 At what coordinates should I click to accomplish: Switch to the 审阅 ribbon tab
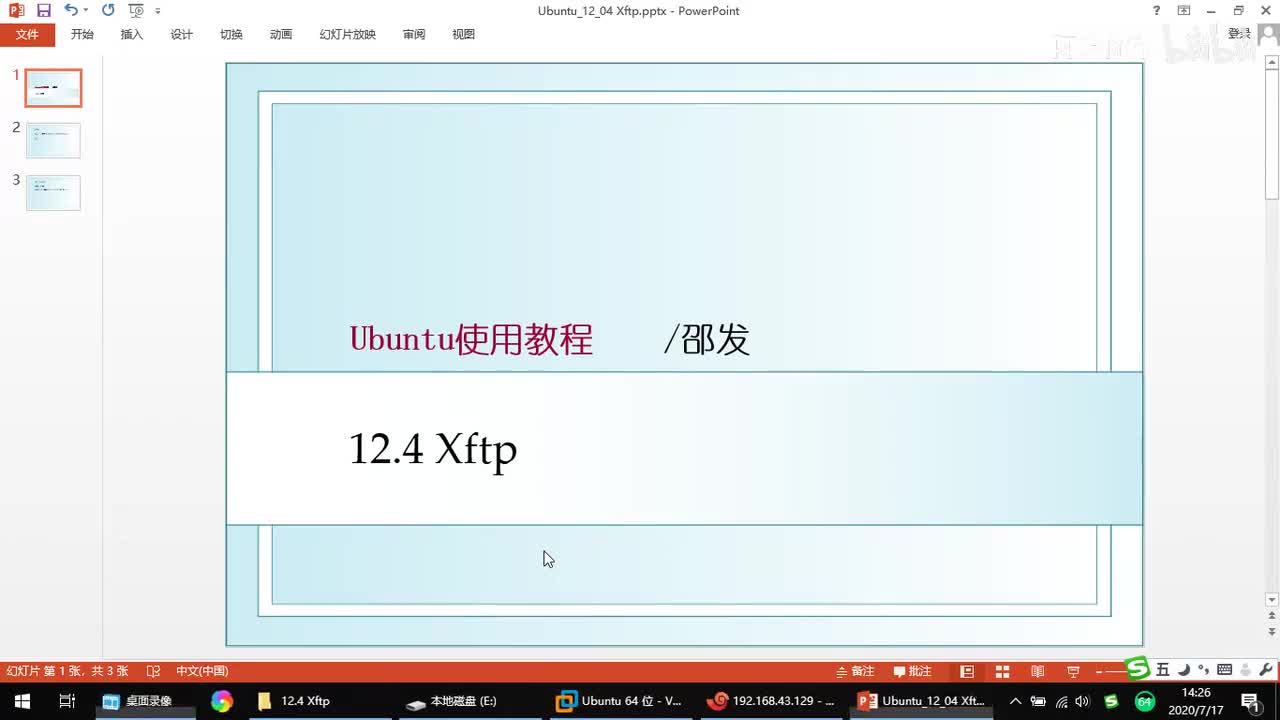click(414, 34)
